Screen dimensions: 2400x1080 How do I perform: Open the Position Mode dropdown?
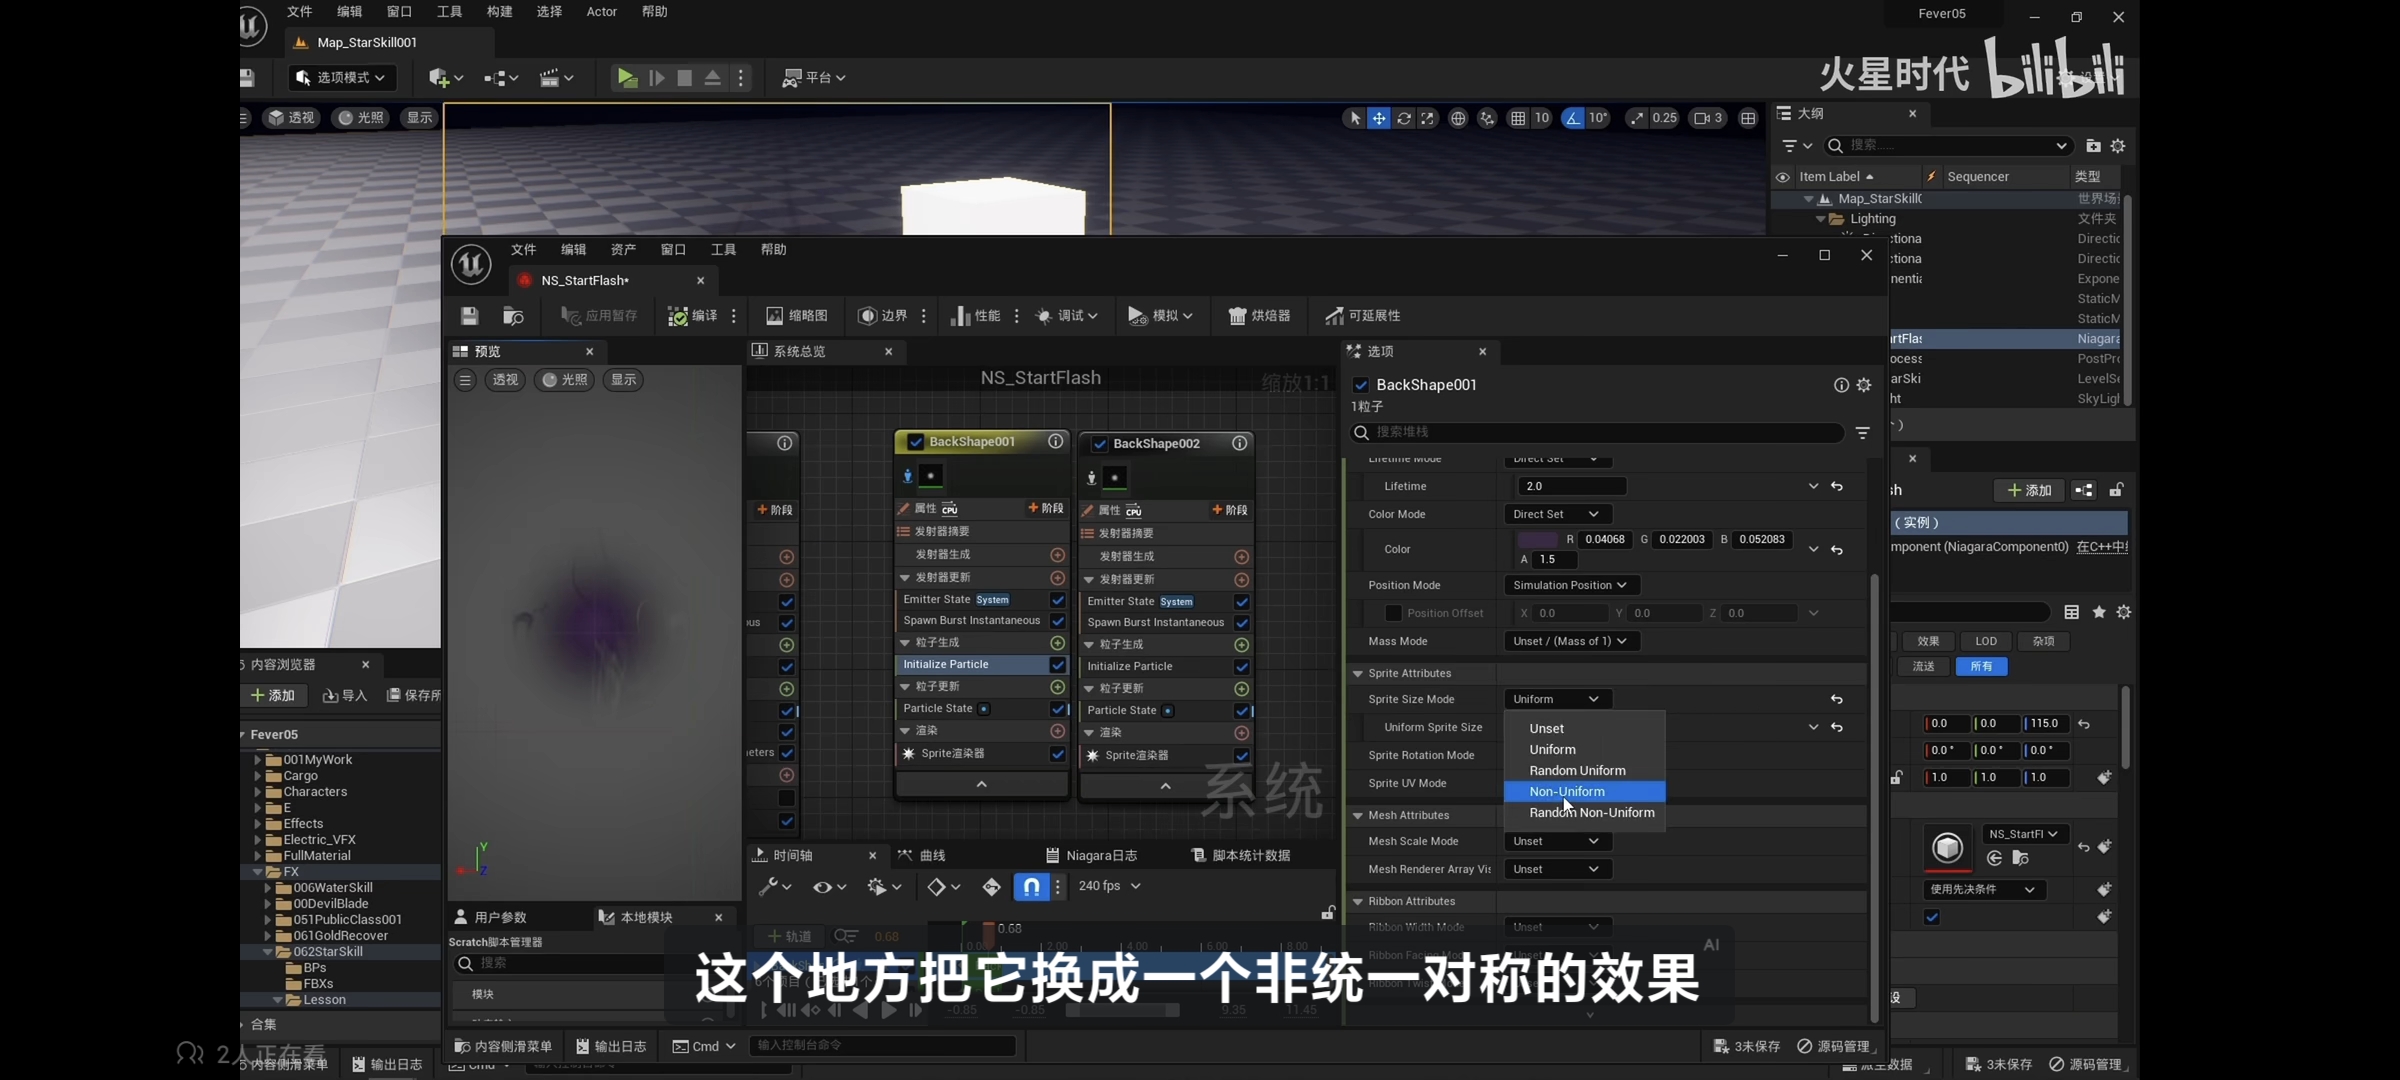point(1570,585)
